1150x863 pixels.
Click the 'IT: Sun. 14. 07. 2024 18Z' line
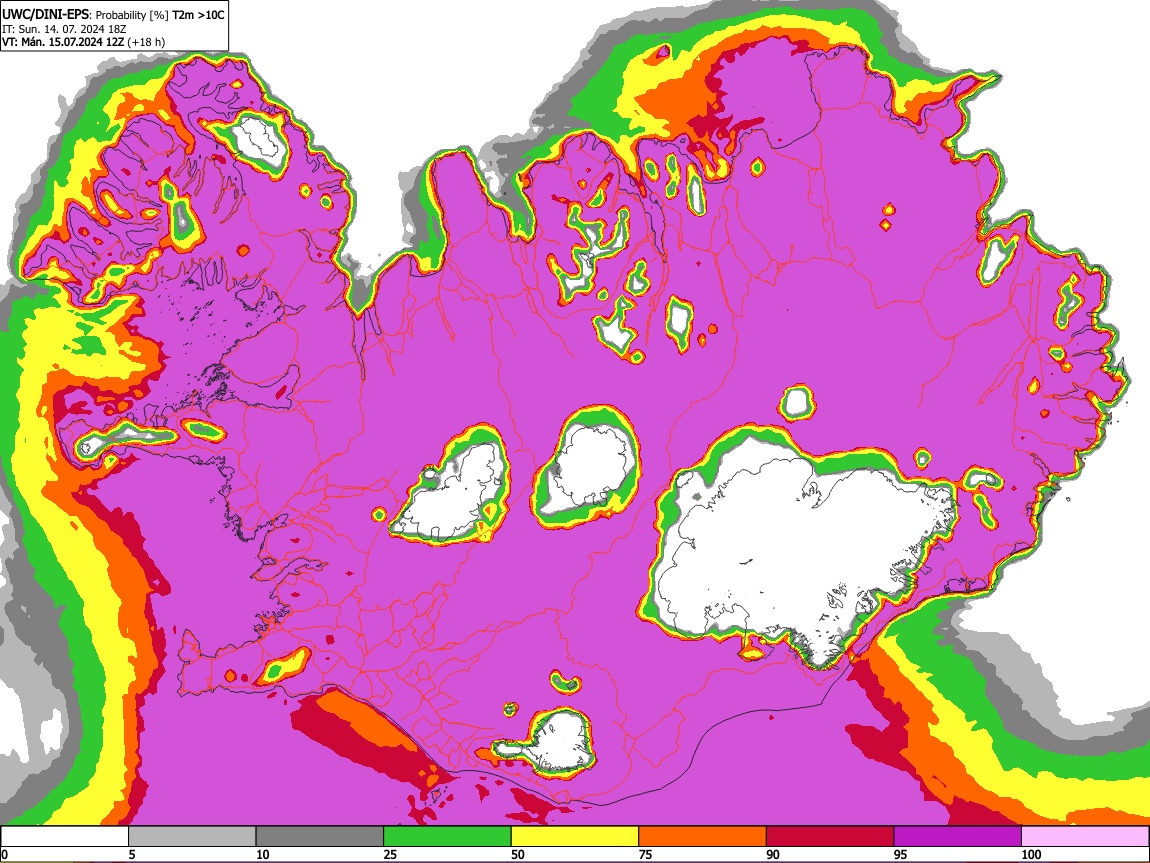click(64, 29)
